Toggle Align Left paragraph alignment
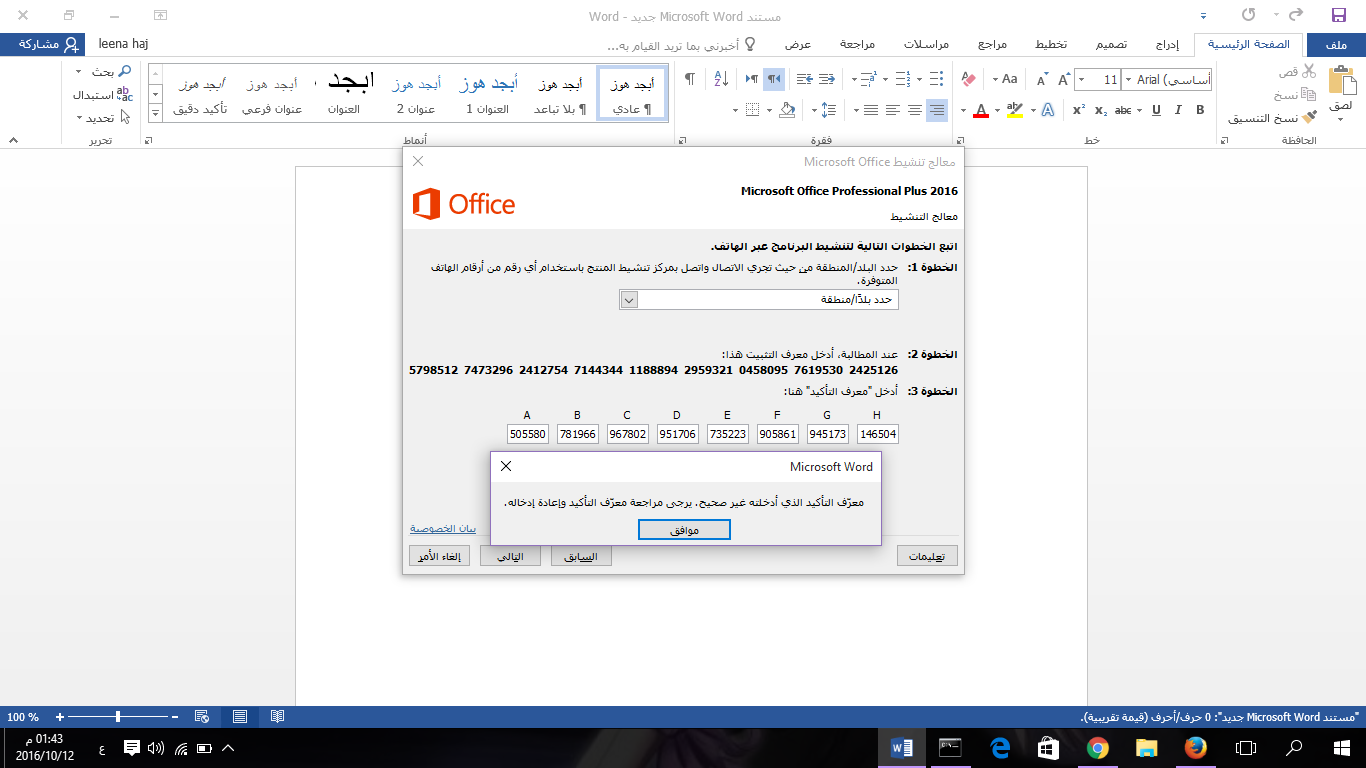 893,110
